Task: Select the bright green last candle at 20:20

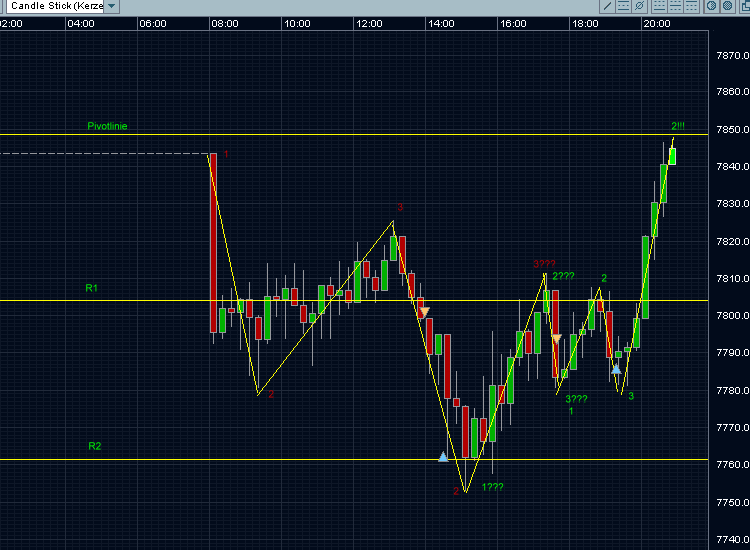Action: coord(673,156)
